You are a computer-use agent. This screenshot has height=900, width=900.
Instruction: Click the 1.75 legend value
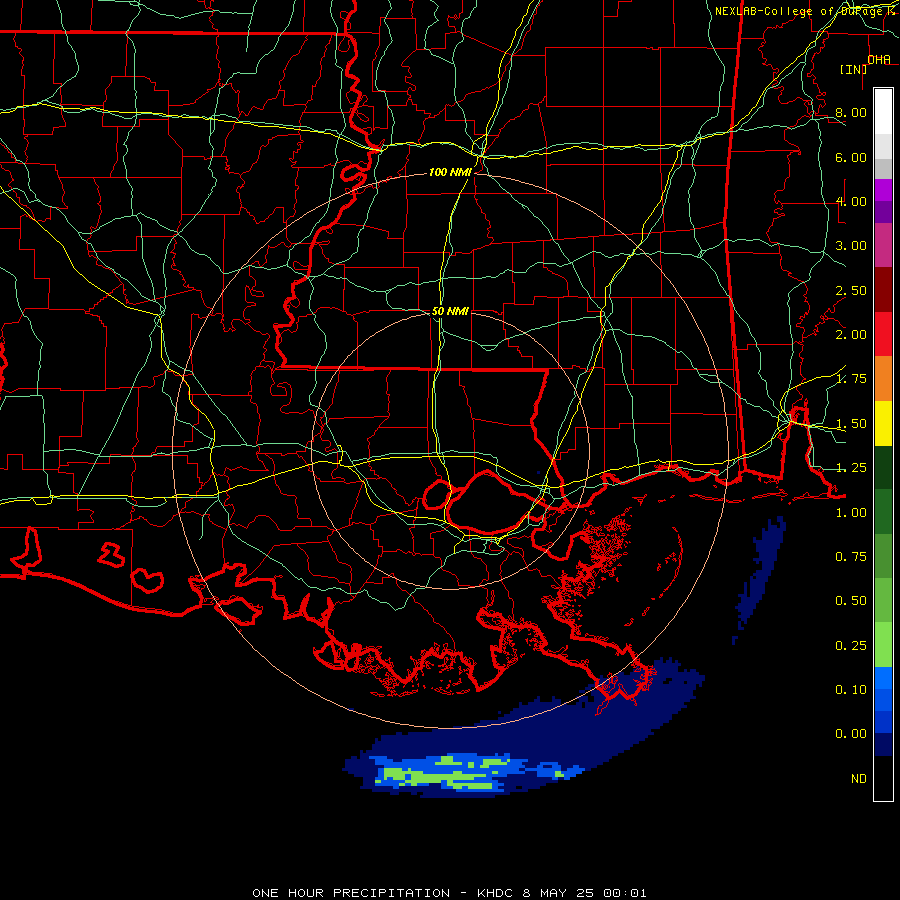[x=851, y=379]
